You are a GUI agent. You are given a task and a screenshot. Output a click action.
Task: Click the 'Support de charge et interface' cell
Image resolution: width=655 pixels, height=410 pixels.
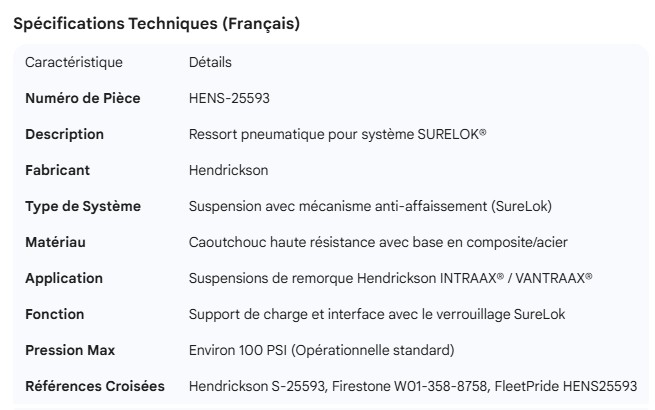(x=377, y=314)
